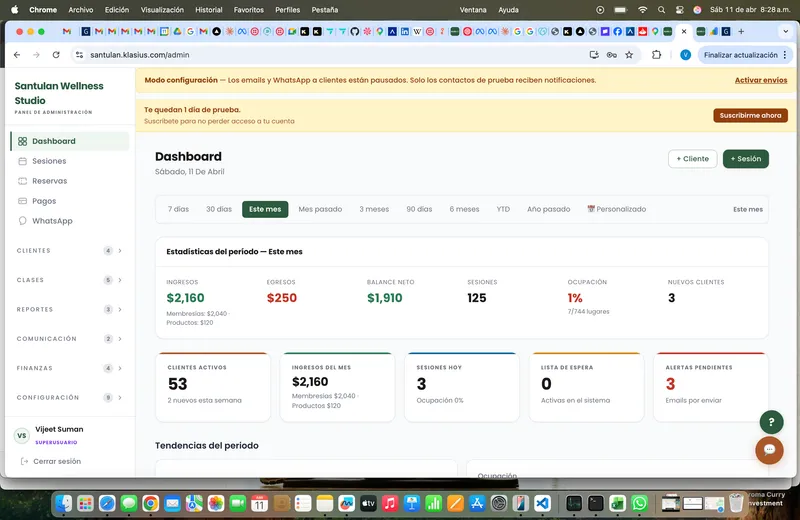The height and width of the screenshot is (520, 800).
Task: Open the password key icon in address bar
Action: coord(611,55)
